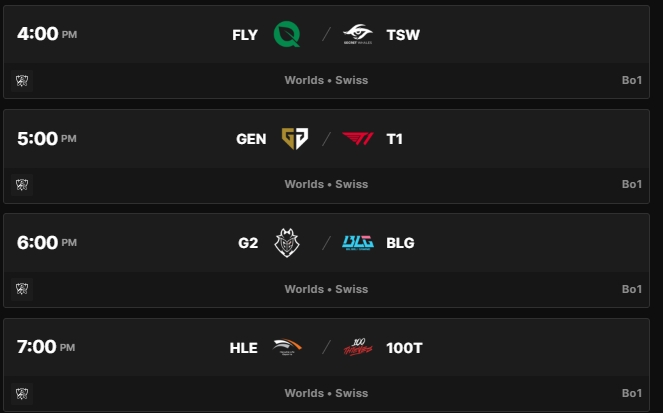Click Worlds • Swiss under GEN match
The image size is (663, 413).
tap(326, 184)
